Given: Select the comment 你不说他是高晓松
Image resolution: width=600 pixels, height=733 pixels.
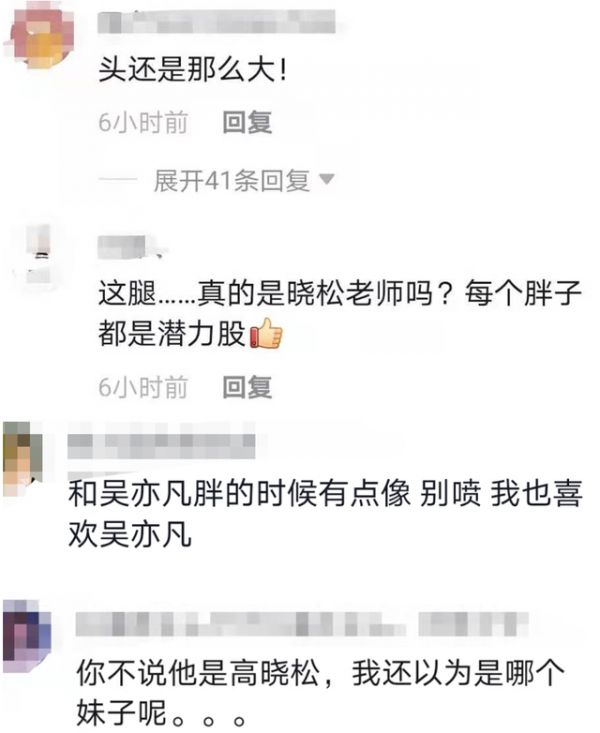Looking at the screenshot, I should (x=321, y=692).
